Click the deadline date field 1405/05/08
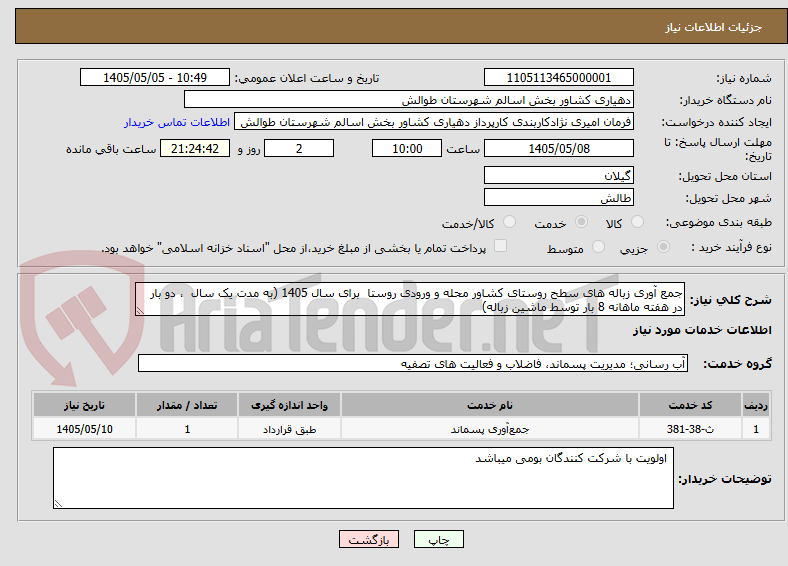Viewport: 788px width, 566px height. (558, 148)
